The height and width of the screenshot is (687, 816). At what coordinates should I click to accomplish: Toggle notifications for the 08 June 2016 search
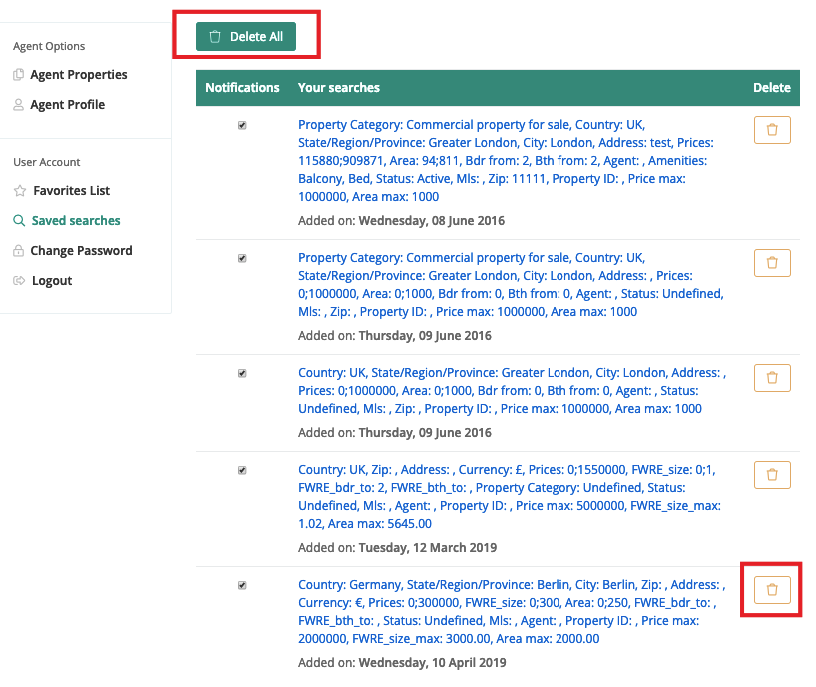coord(242,125)
